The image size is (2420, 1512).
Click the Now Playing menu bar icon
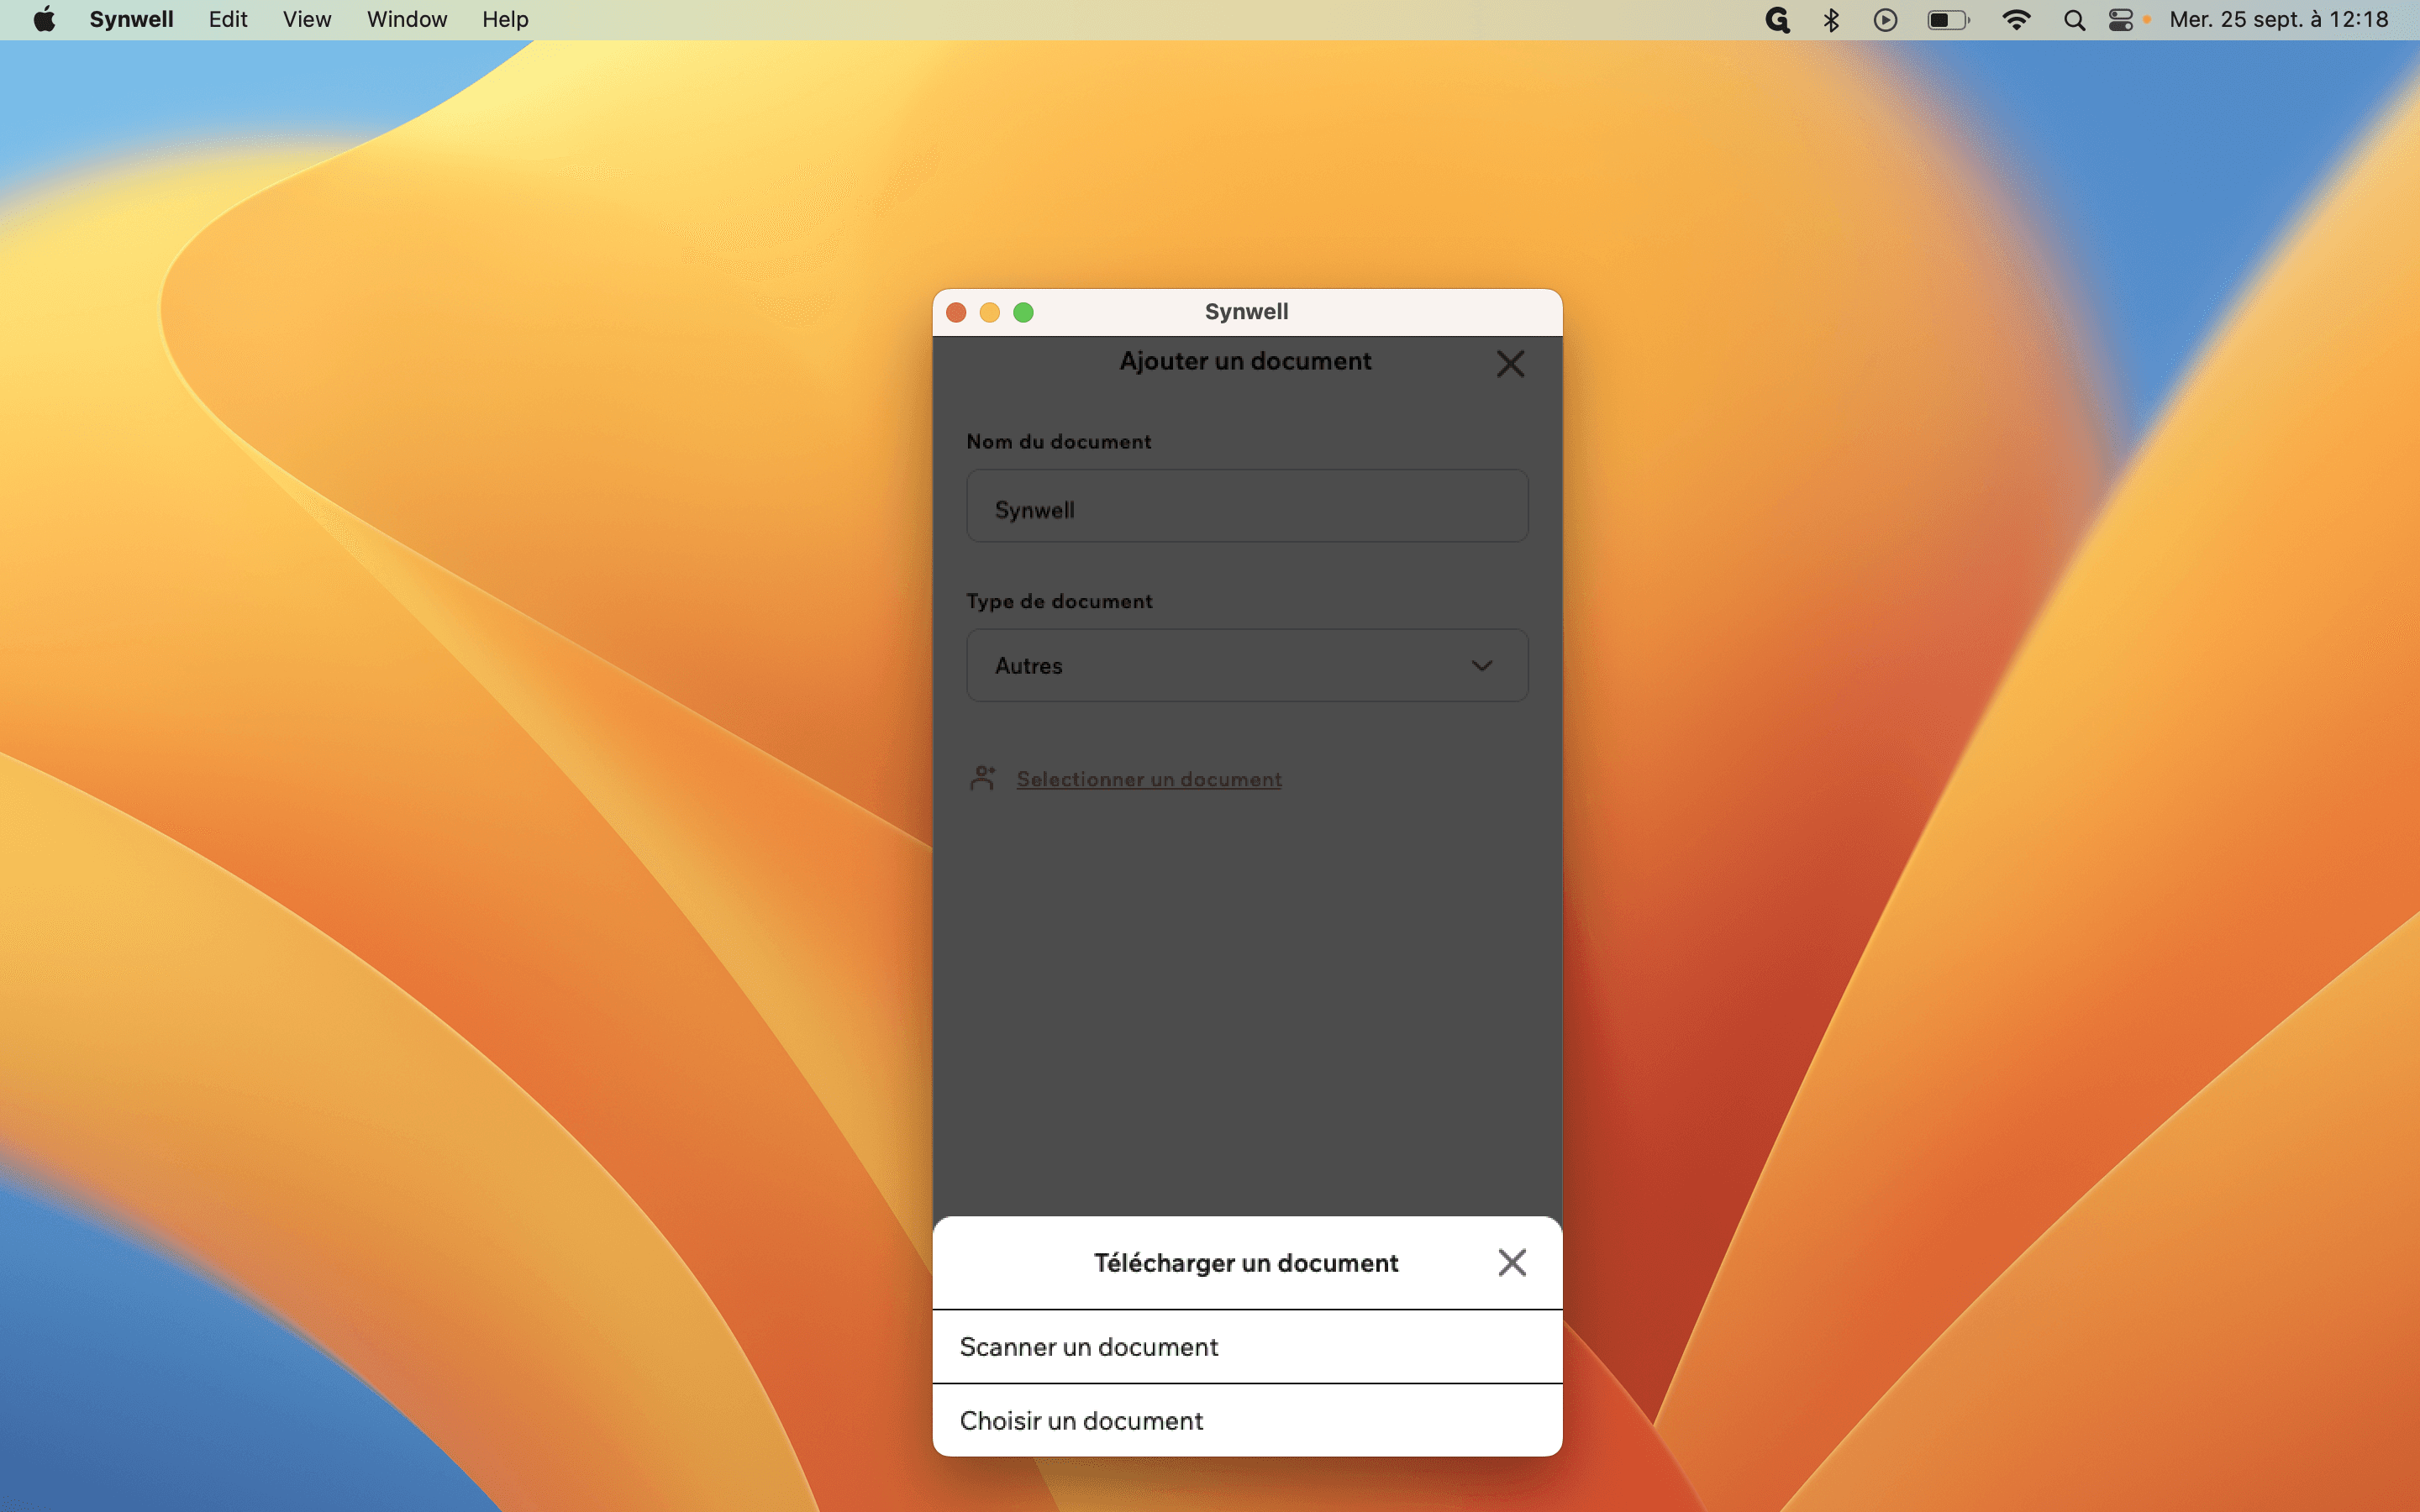(x=1885, y=20)
